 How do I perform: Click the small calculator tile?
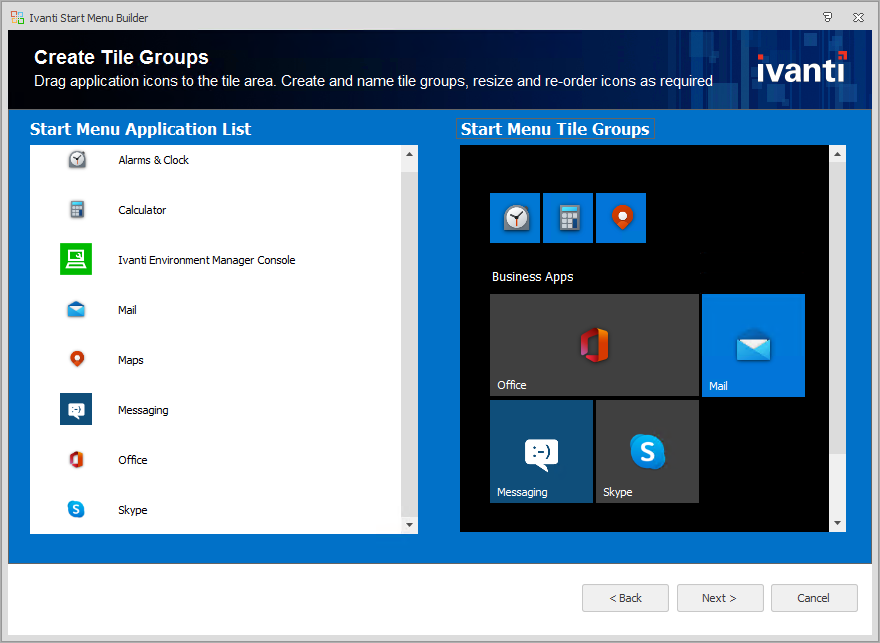(568, 218)
